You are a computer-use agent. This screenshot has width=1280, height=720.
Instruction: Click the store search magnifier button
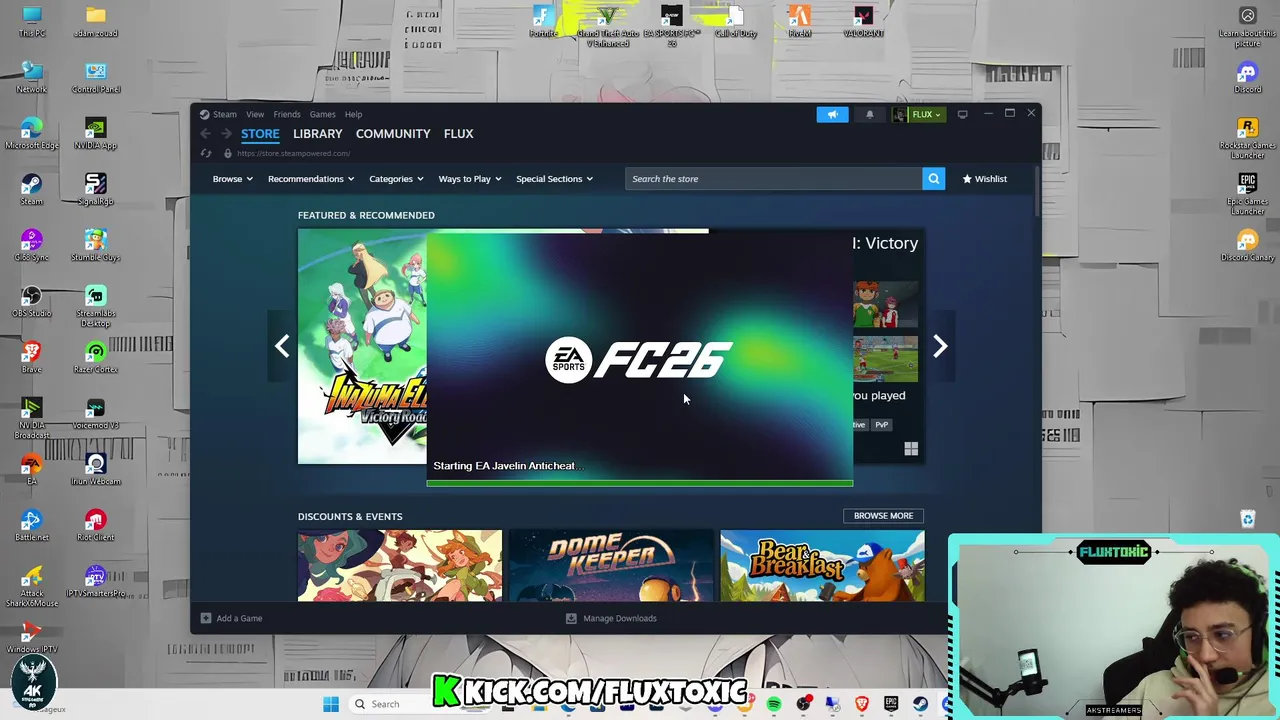[x=933, y=179]
